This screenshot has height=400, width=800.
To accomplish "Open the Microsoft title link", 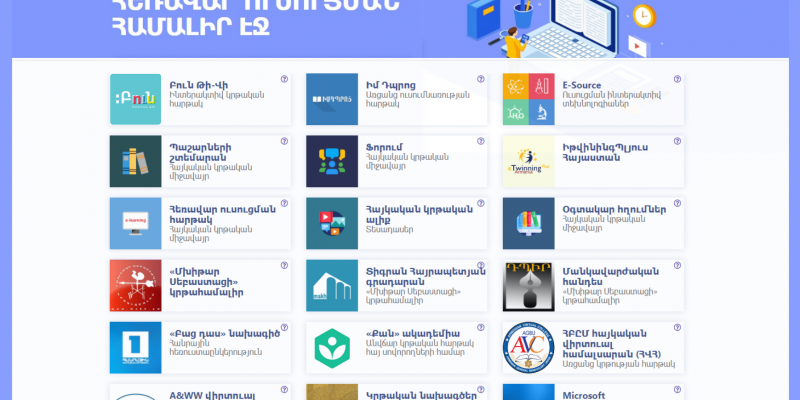I will 584,395.
